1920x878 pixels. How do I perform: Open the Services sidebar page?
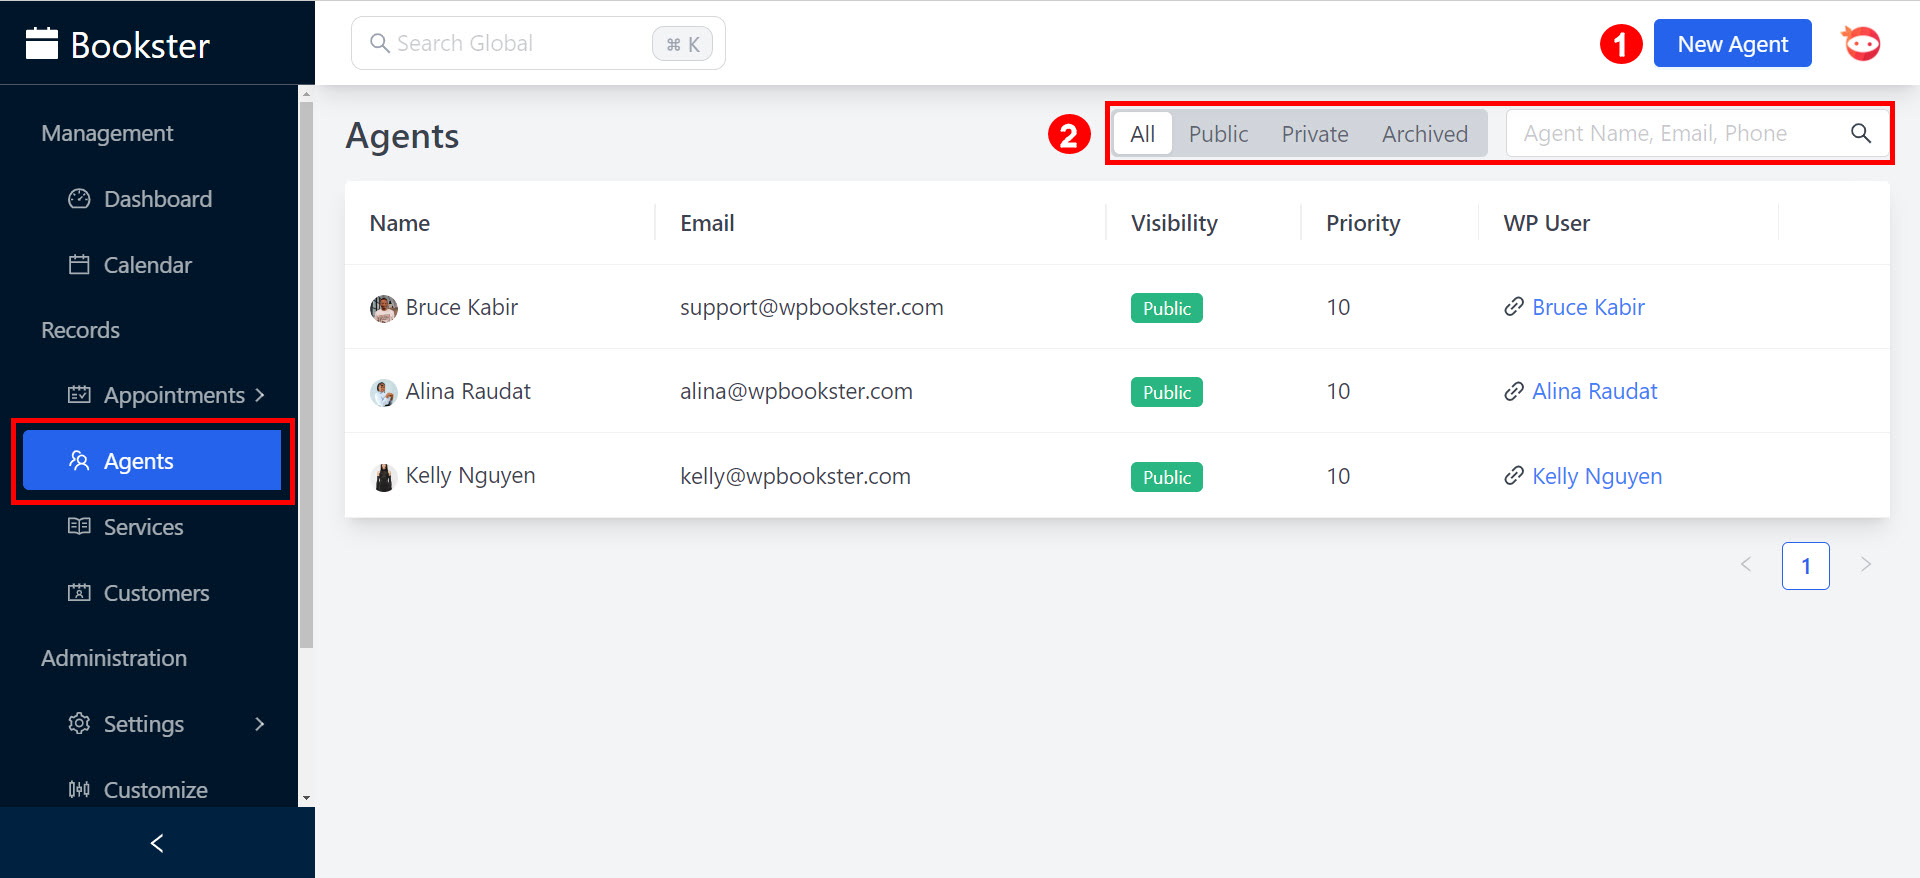click(143, 527)
